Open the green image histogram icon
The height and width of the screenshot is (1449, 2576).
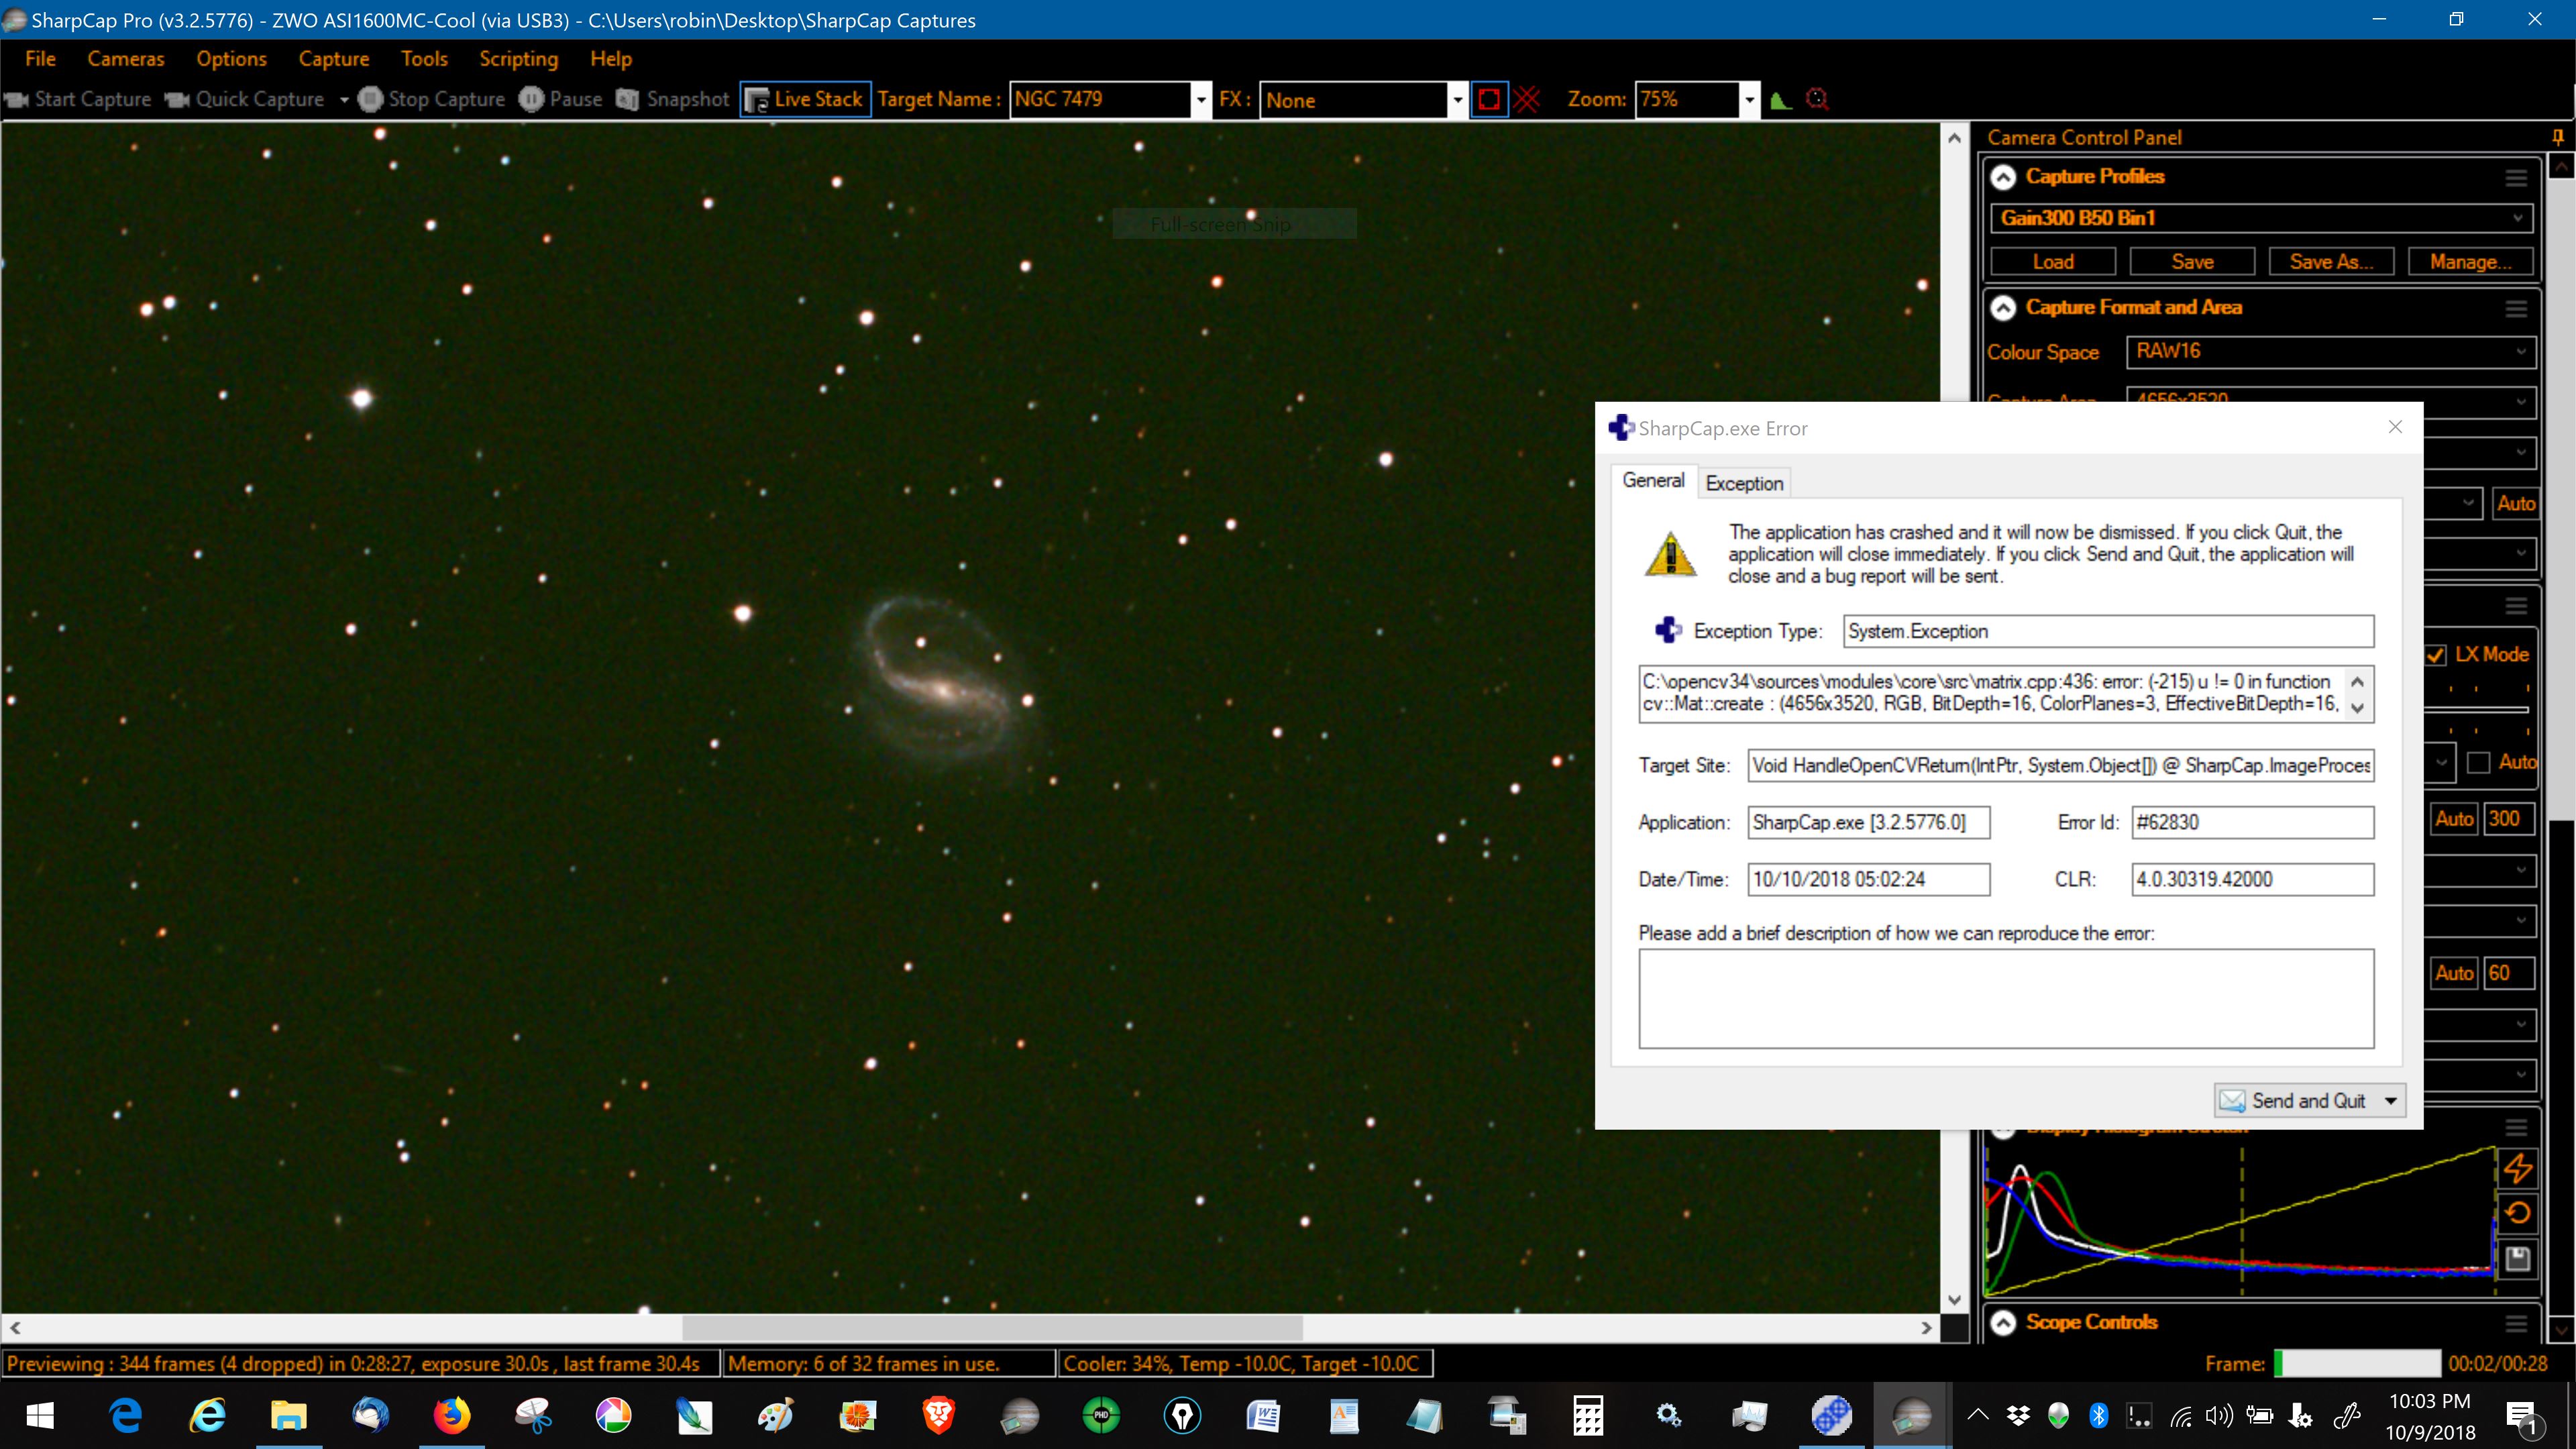(1781, 100)
